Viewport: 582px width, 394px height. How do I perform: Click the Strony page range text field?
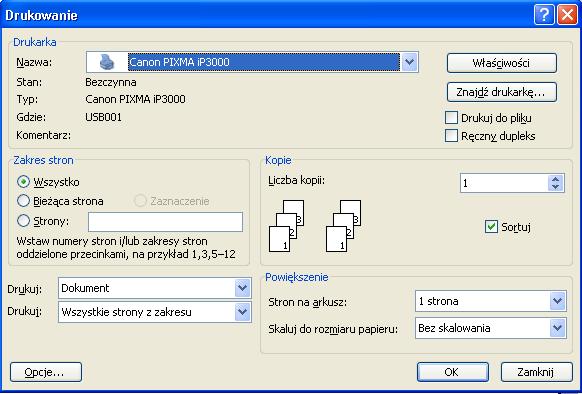coord(165,222)
